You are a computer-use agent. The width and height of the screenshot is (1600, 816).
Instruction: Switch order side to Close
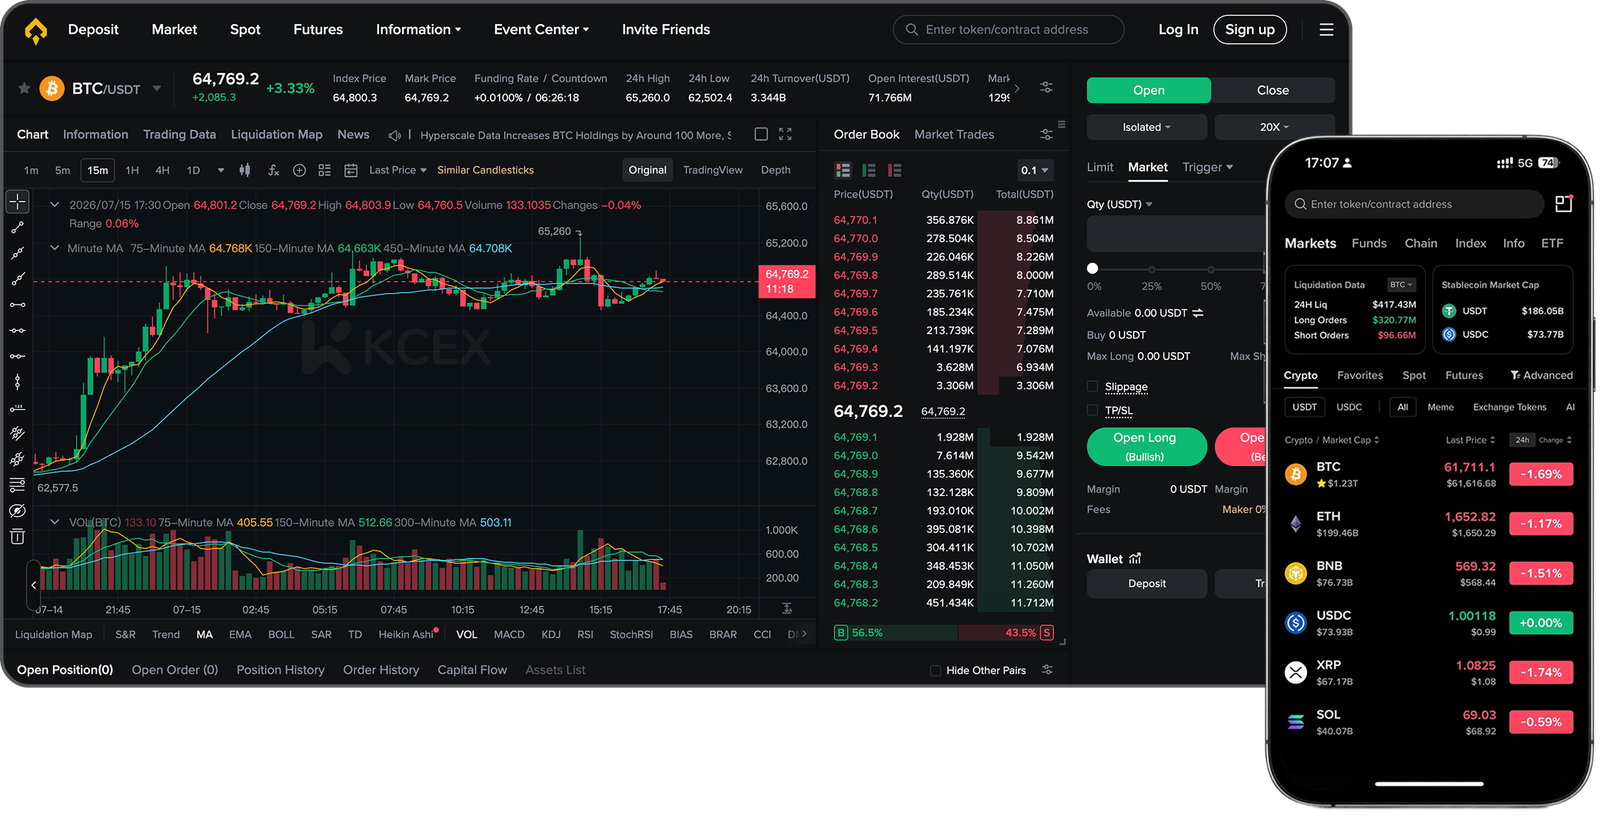(x=1273, y=90)
